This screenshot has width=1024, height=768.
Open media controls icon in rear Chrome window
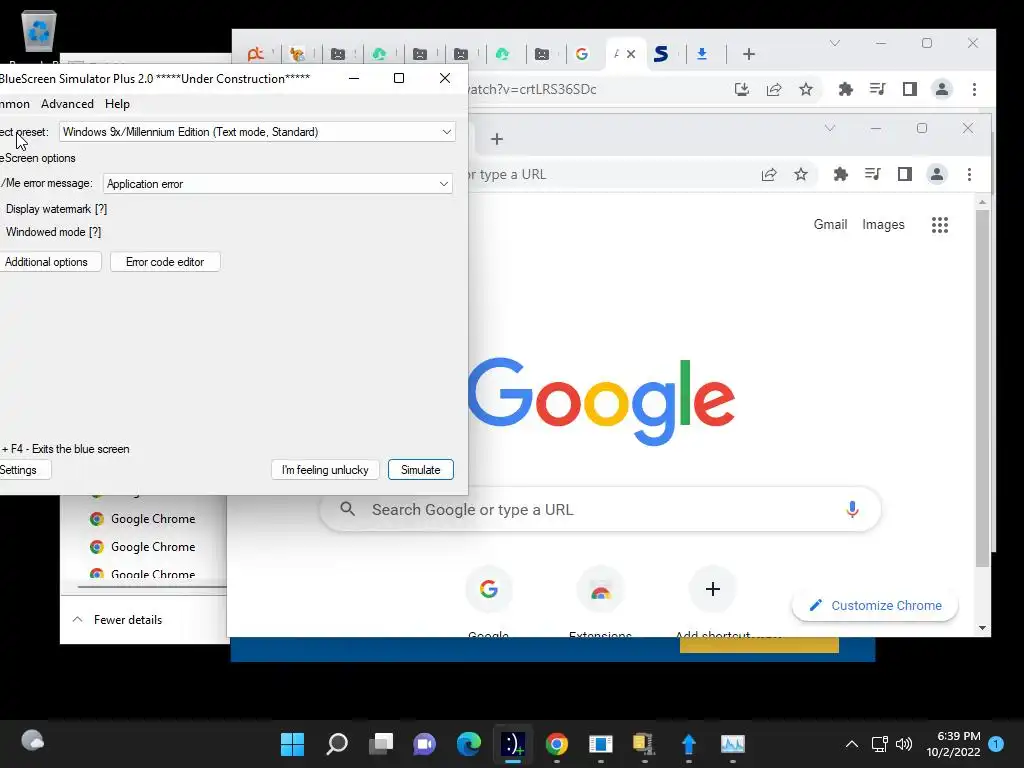[878, 89]
